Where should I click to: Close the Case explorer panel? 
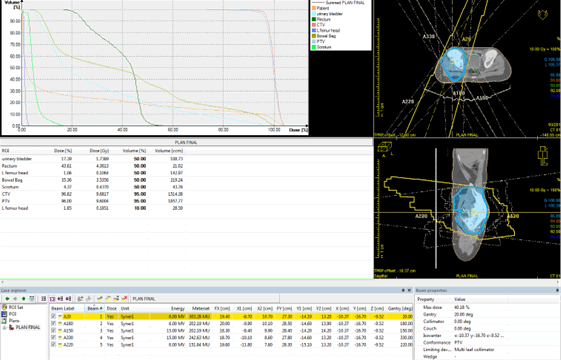pyautogui.click(x=410, y=290)
